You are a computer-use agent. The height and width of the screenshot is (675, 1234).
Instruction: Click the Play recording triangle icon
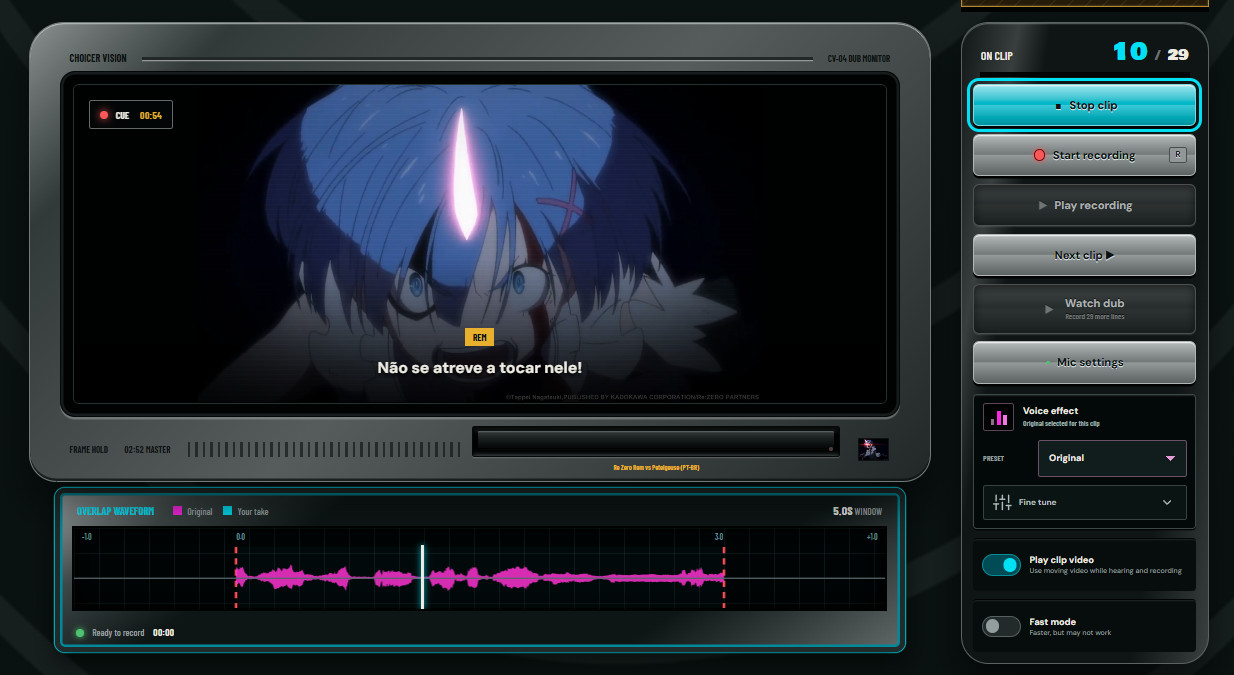[1043, 205]
